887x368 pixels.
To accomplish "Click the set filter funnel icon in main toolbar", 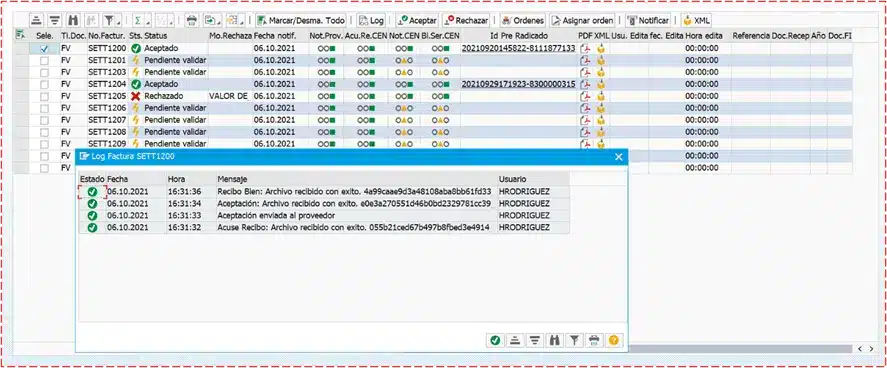I will click(109, 20).
